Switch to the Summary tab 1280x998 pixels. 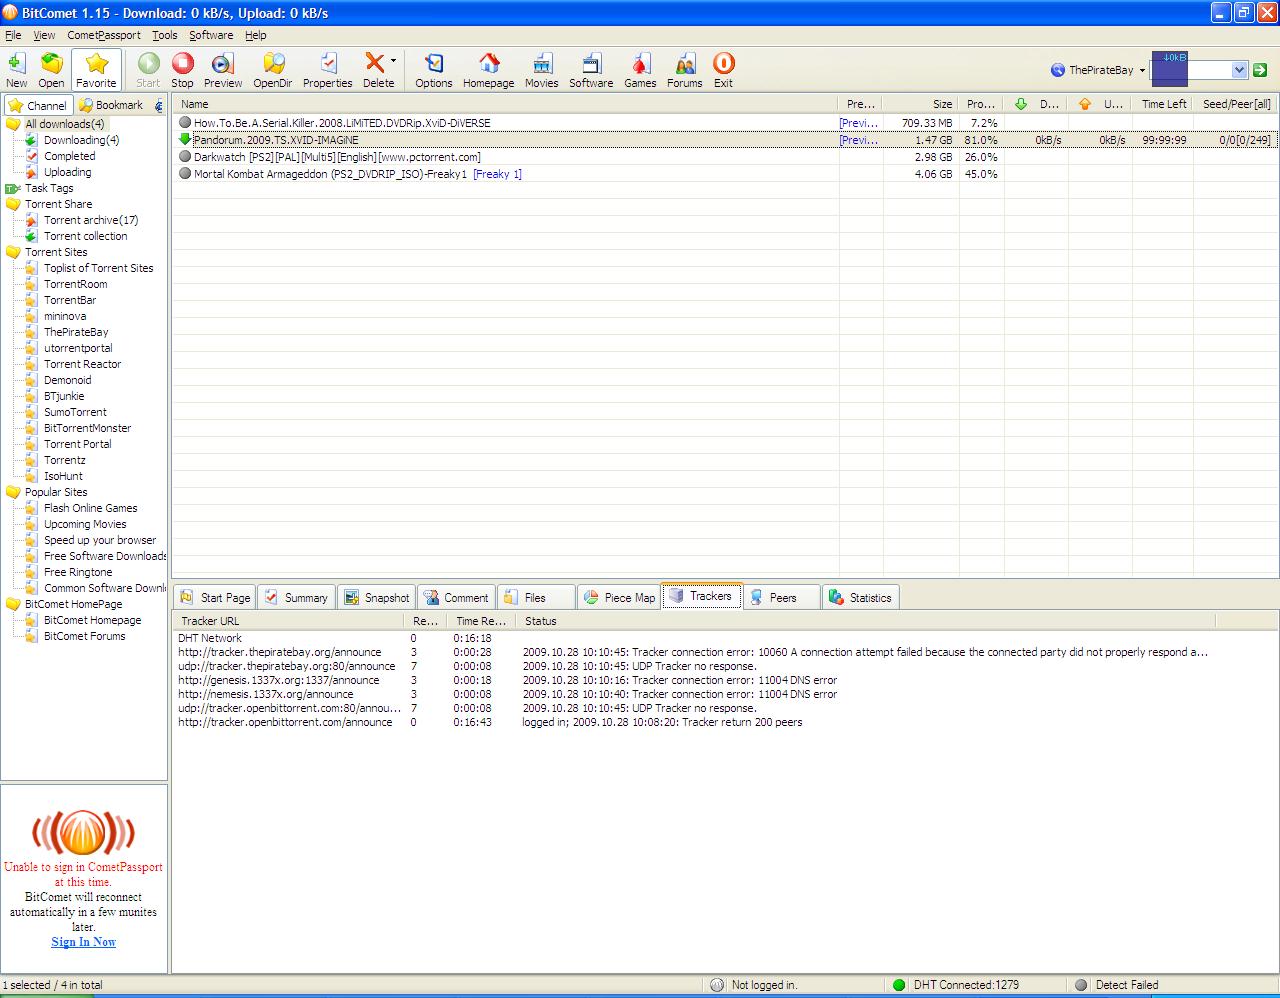click(x=296, y=597)
